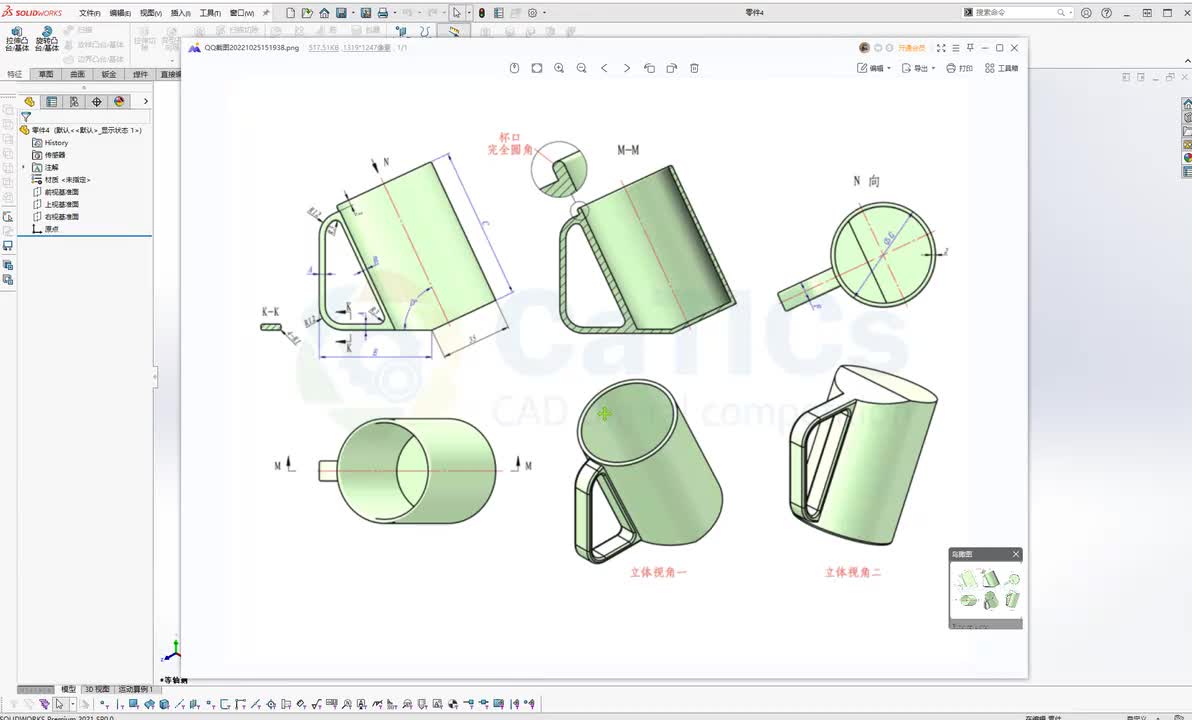Open the DimXpertManager tab icon
Screen dimensions: 1192x720
pos(97,101)
